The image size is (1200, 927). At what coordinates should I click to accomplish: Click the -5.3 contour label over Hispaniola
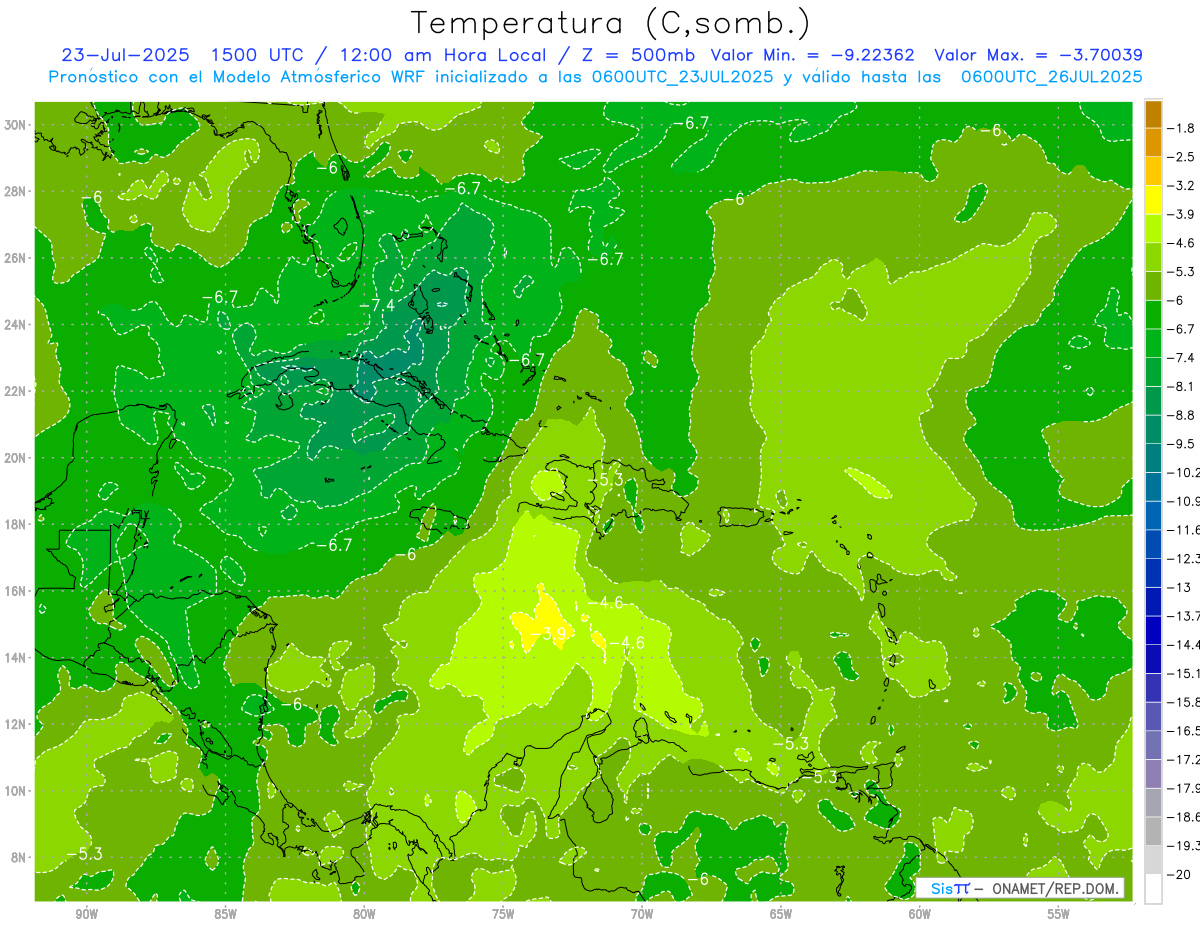(x=606, y=480)
